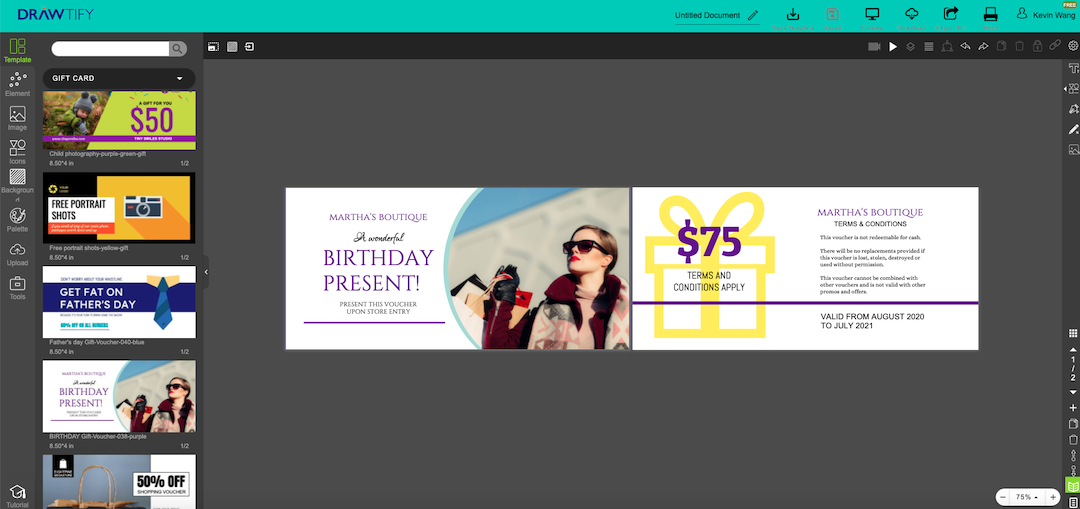Open the Palette panel

[x=17, y=220]
